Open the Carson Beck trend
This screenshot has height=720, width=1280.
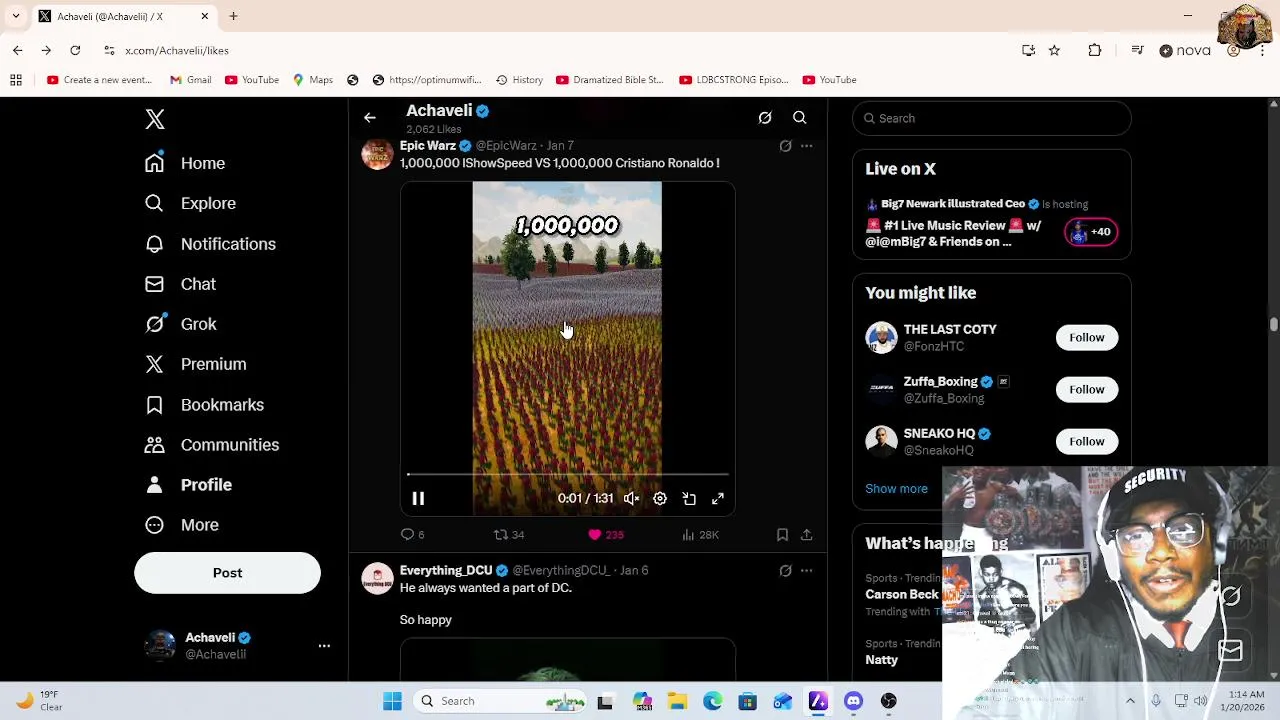click(902, 594)
